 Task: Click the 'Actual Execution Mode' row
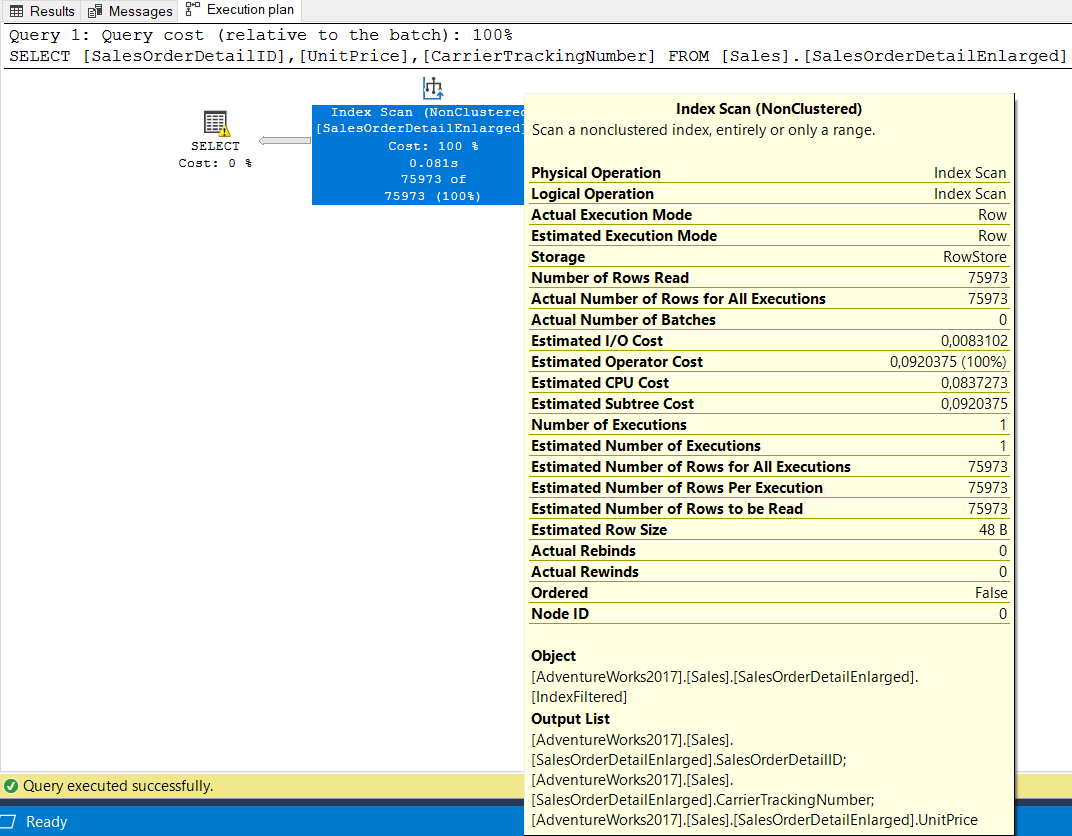[x=769, y=215]
